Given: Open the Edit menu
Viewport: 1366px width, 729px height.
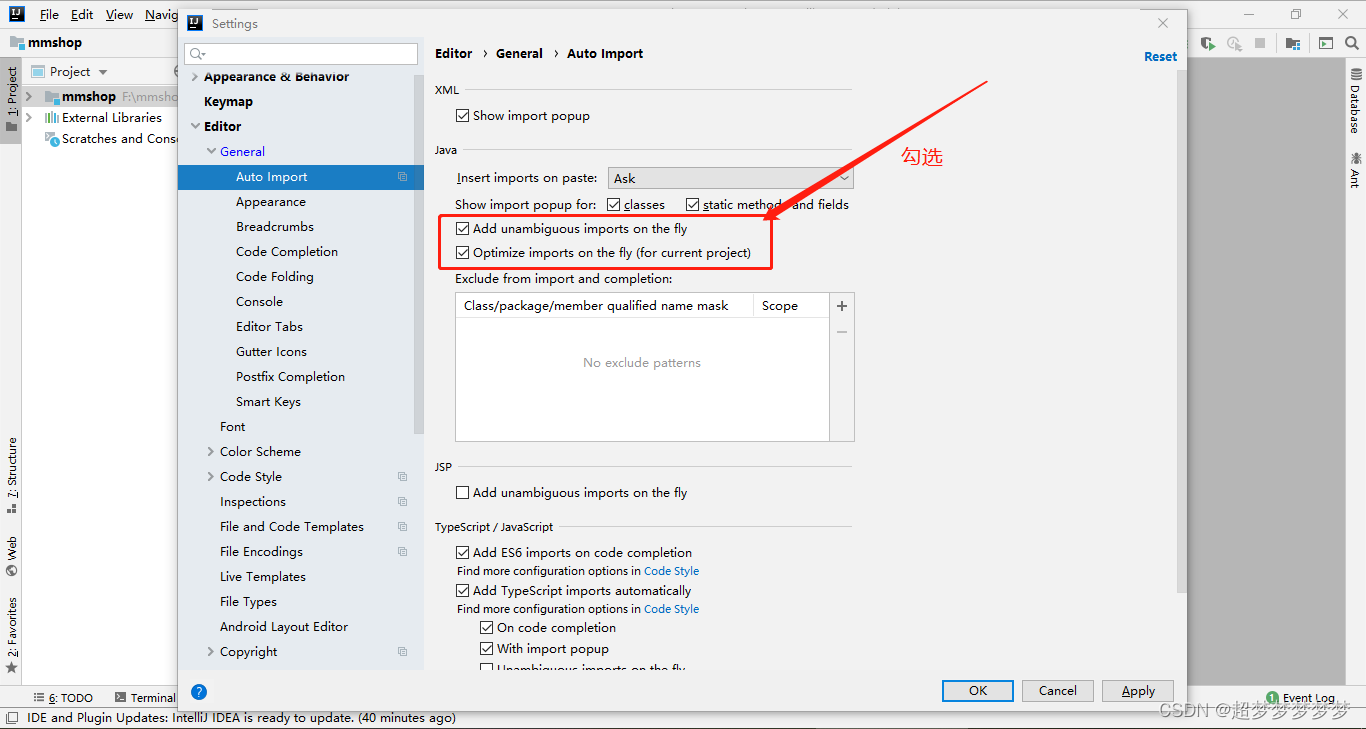Looking at the screenshot, I should tap(83, 15).
